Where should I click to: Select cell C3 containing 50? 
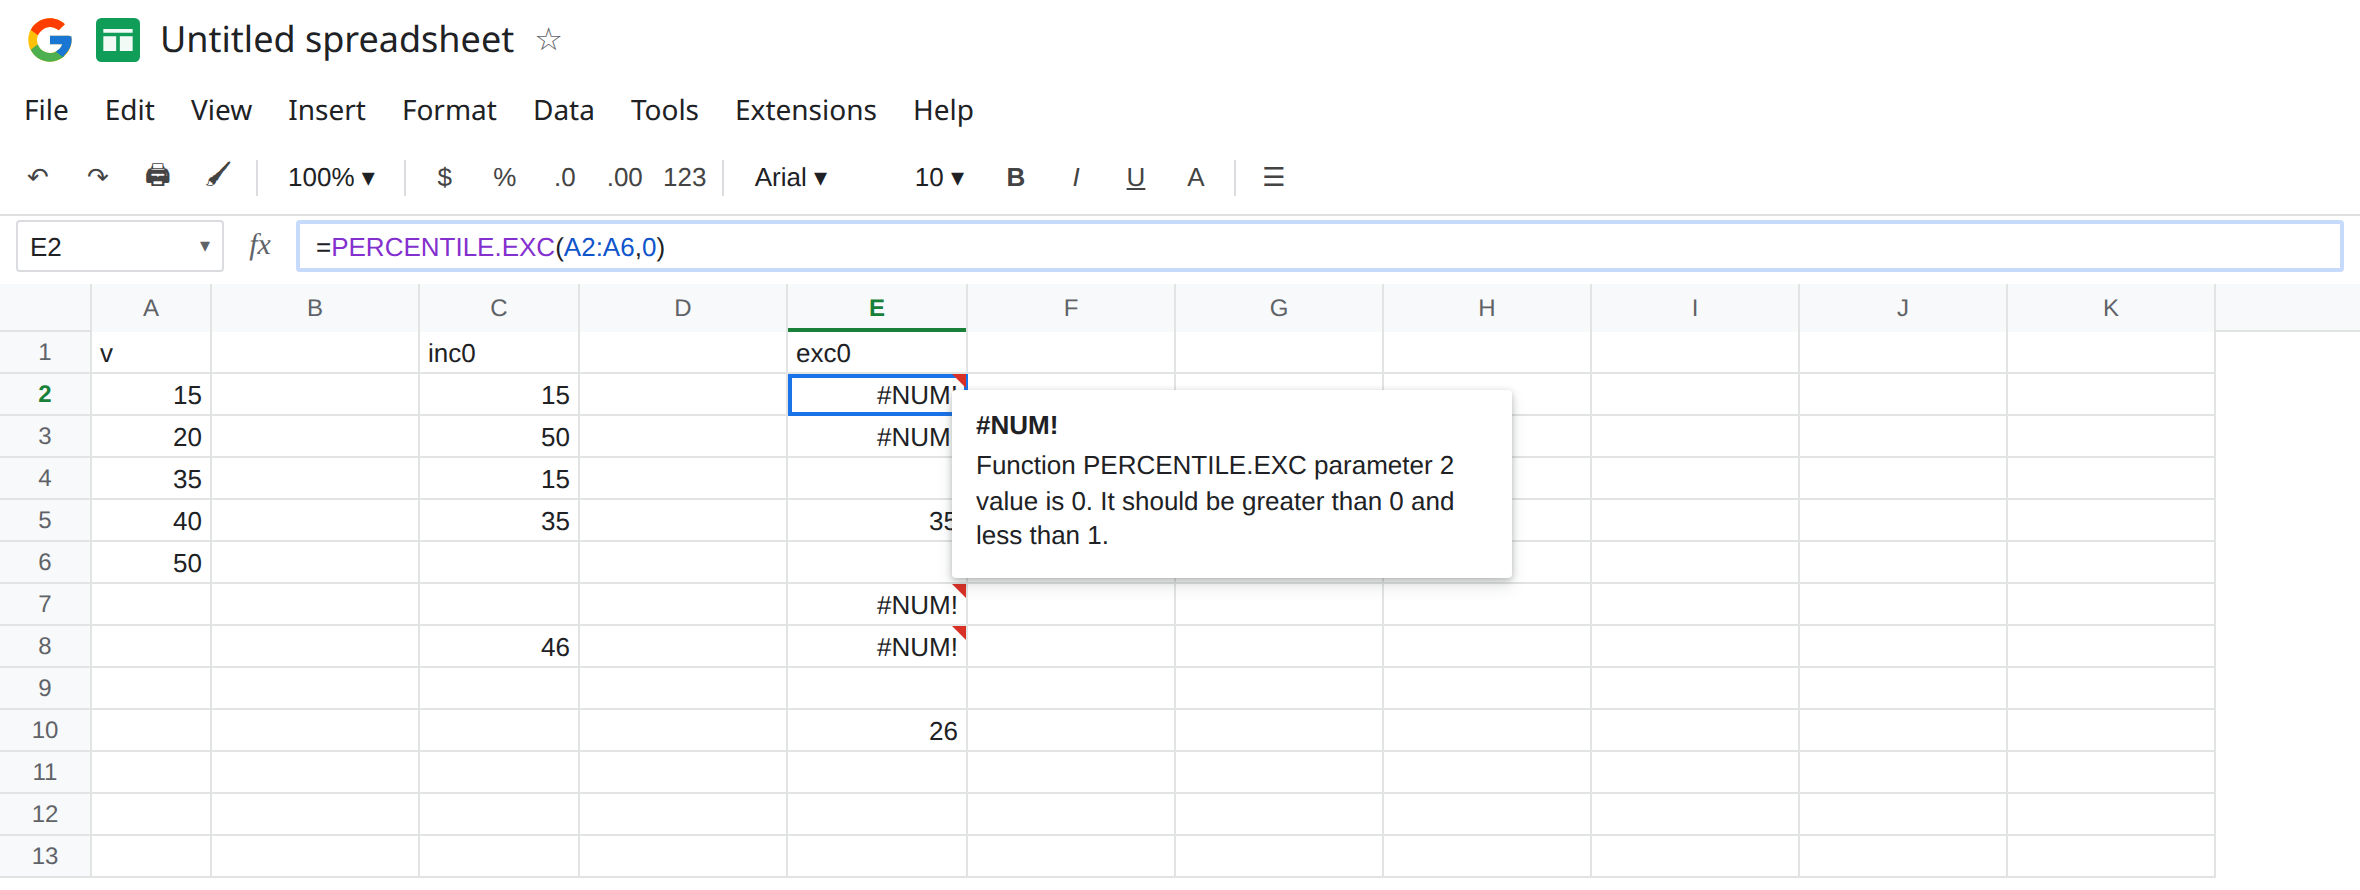tap(499, 436)
